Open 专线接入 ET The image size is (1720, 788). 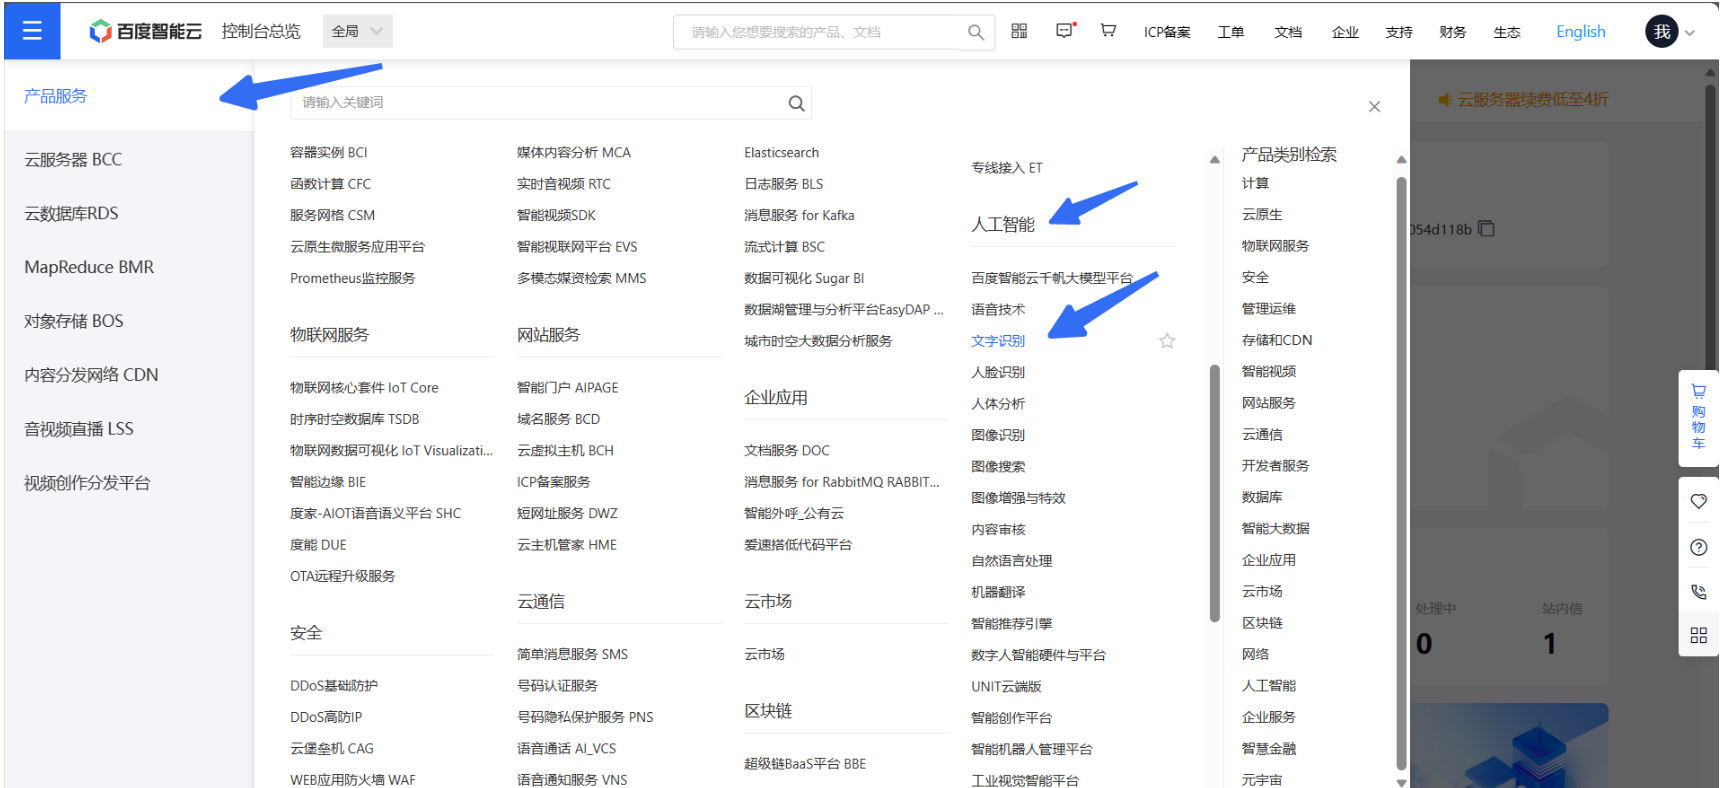1007,168
